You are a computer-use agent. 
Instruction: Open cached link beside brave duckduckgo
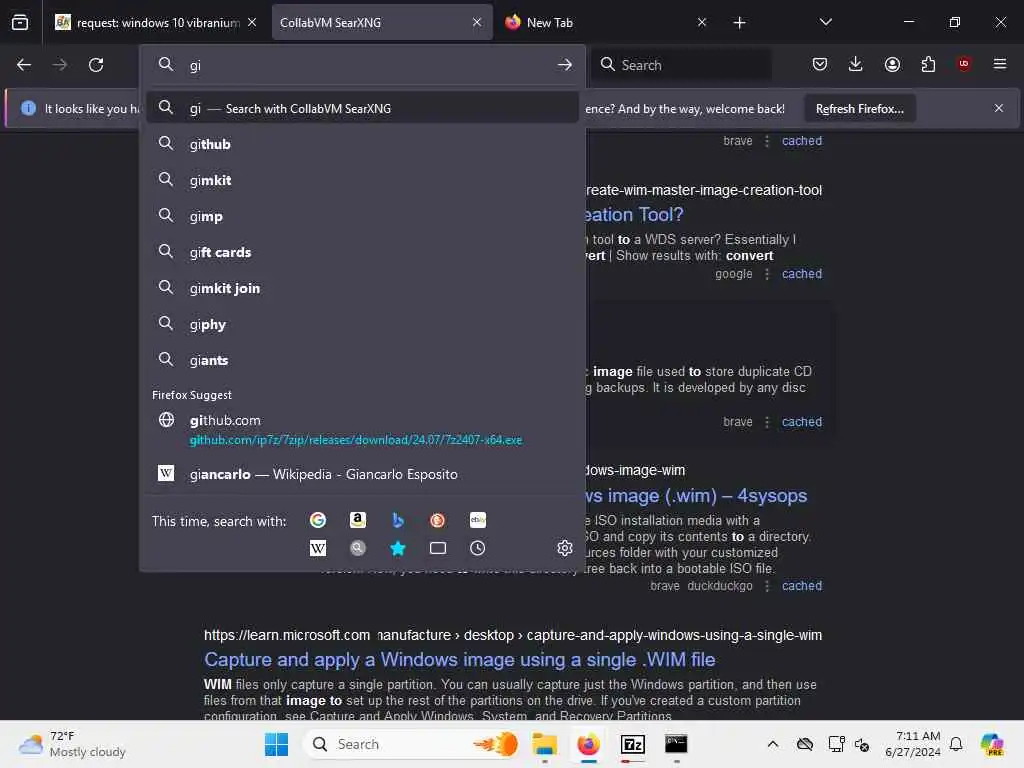pos(802,586)
